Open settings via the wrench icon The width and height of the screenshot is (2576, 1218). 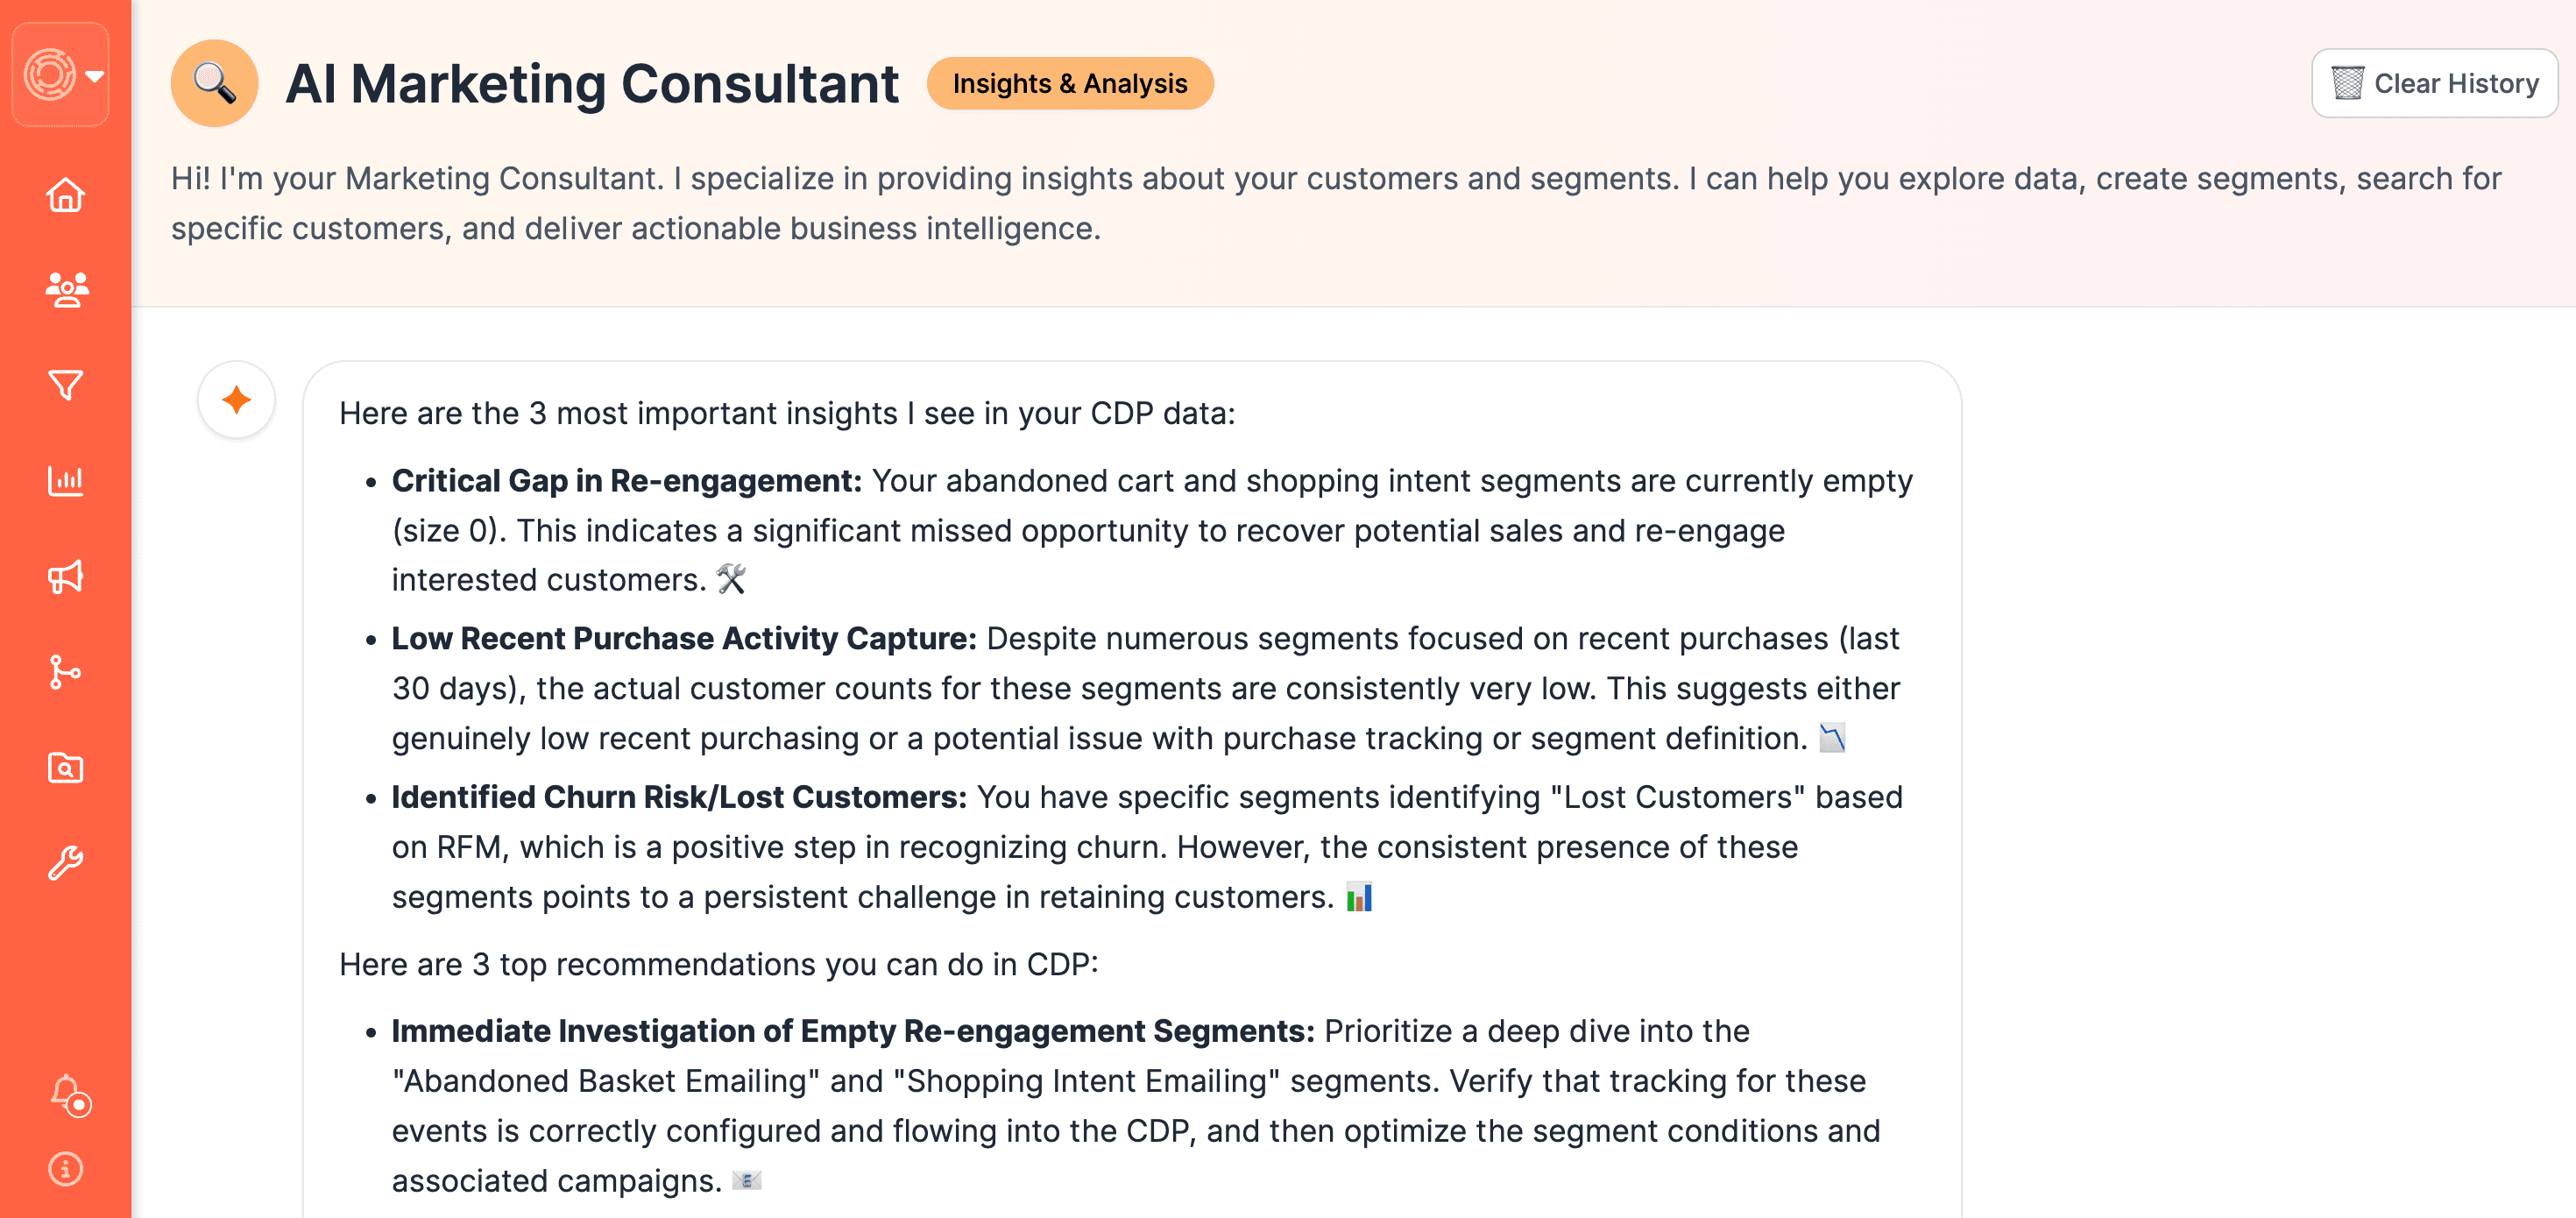64,864
